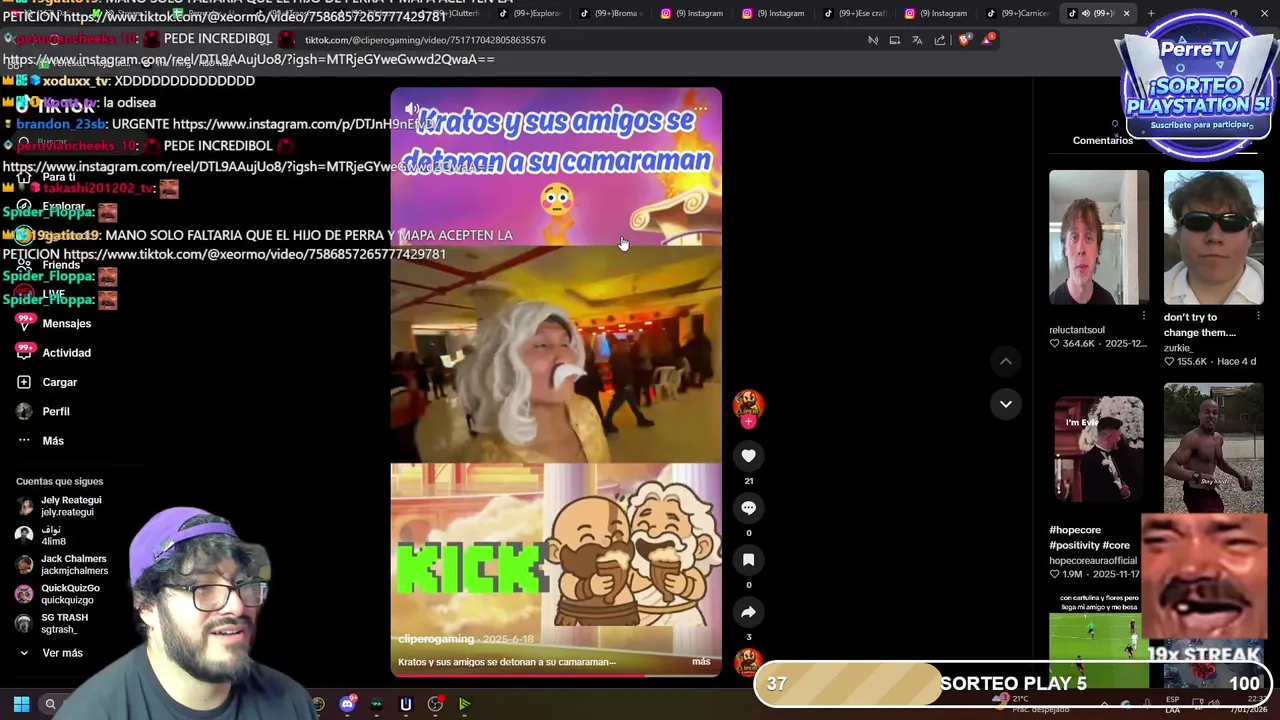Go to previous video with up chevron
This screenshot has height=720, width=1280.
pyautogui.click(x=1006, y=361)
